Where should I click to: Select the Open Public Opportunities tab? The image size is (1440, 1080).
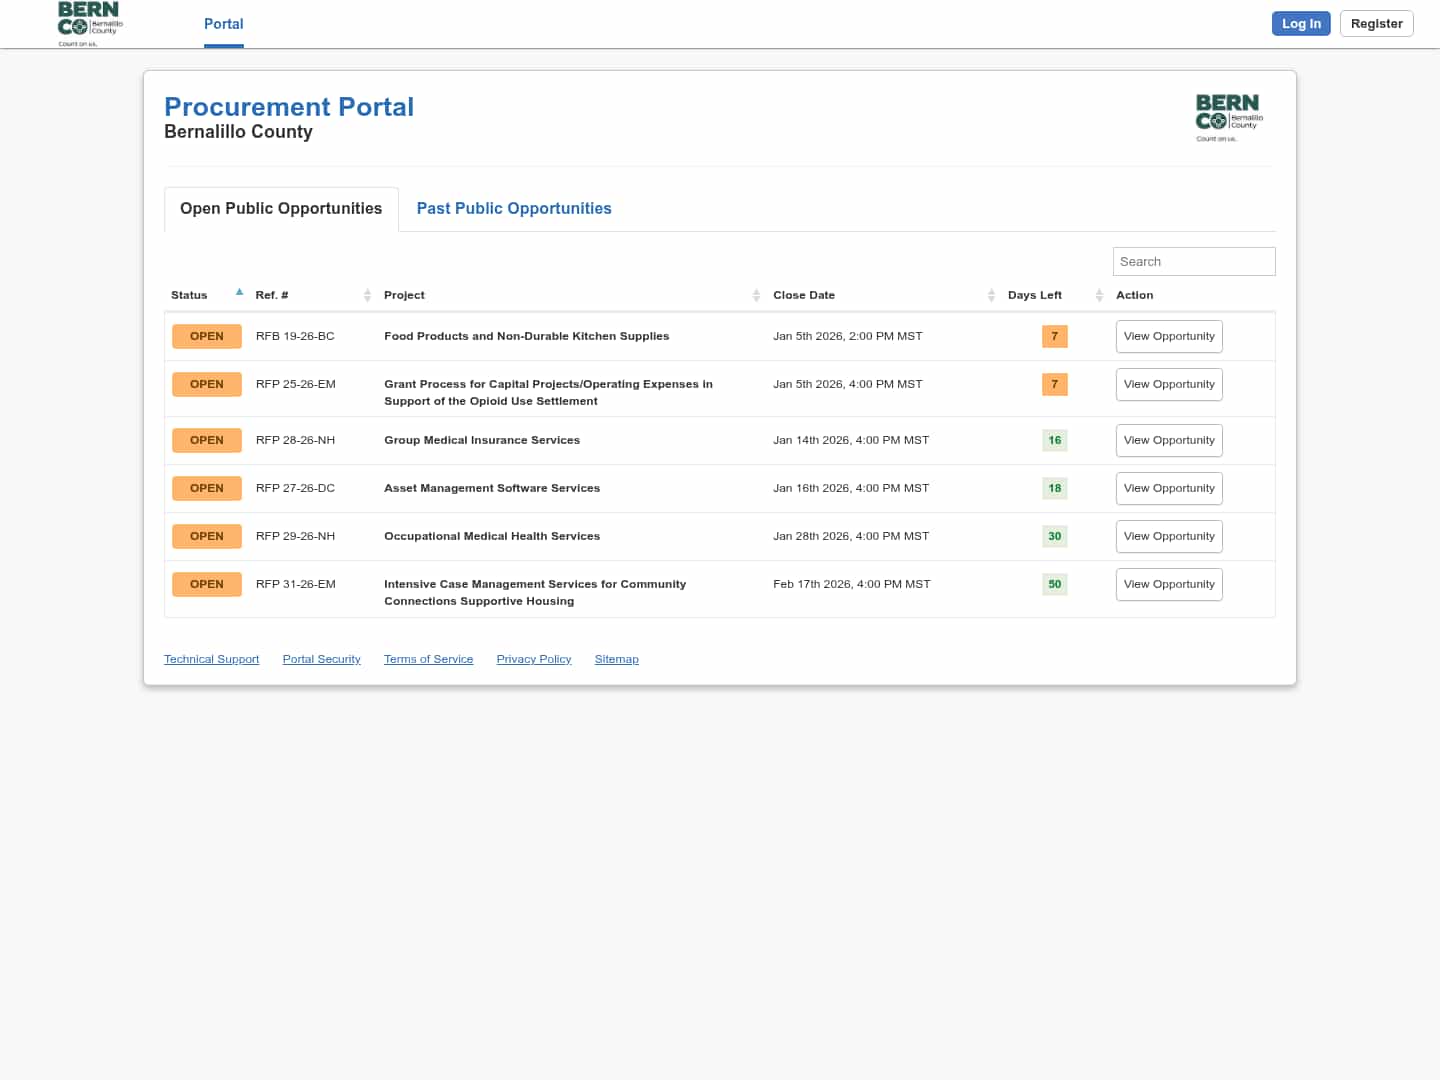(281, 208)
